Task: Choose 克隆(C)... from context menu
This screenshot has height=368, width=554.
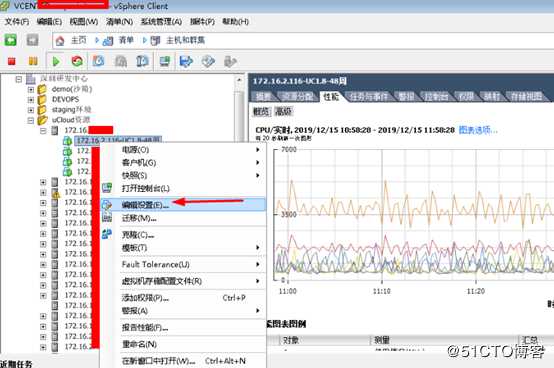Action: 183,235
